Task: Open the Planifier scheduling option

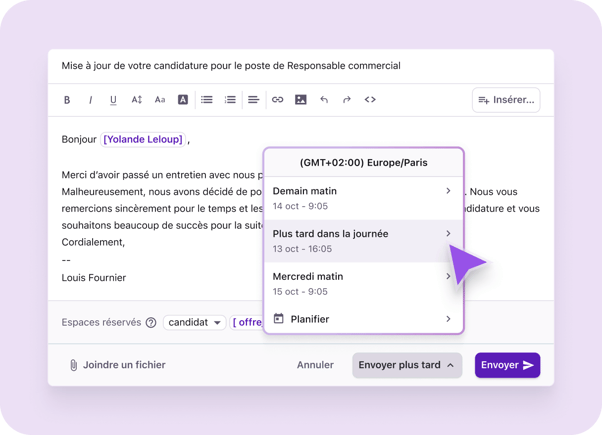Action: [x=364, y=319]
